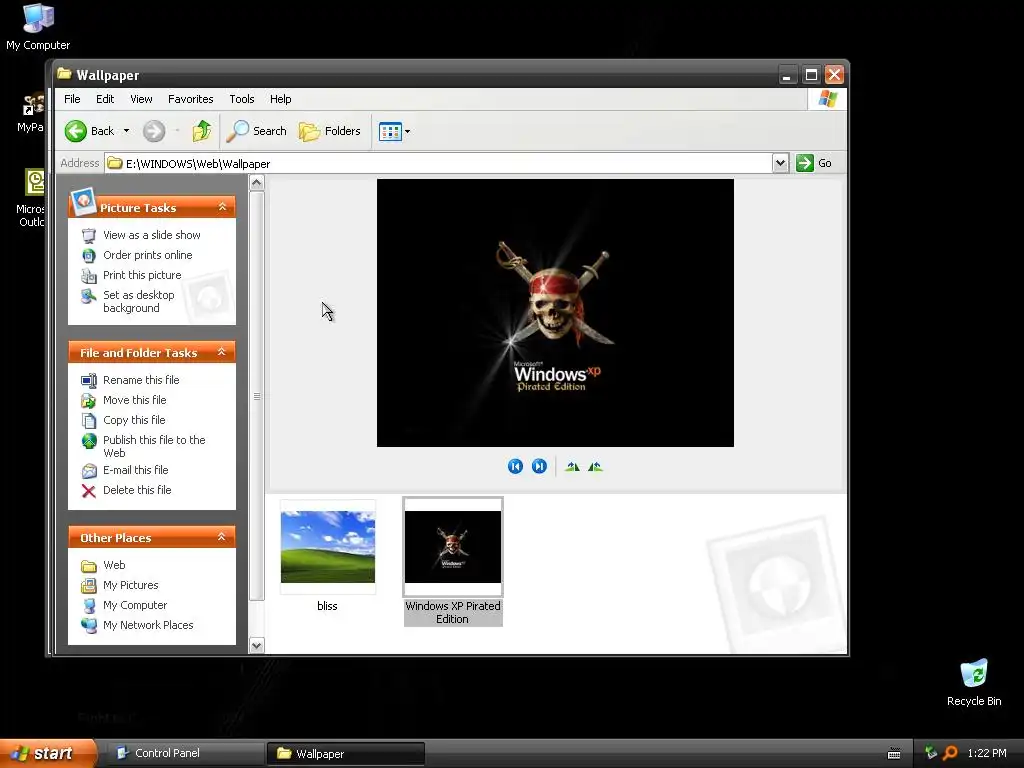
Task: Show next image in filmstrip
Action: 539,466
